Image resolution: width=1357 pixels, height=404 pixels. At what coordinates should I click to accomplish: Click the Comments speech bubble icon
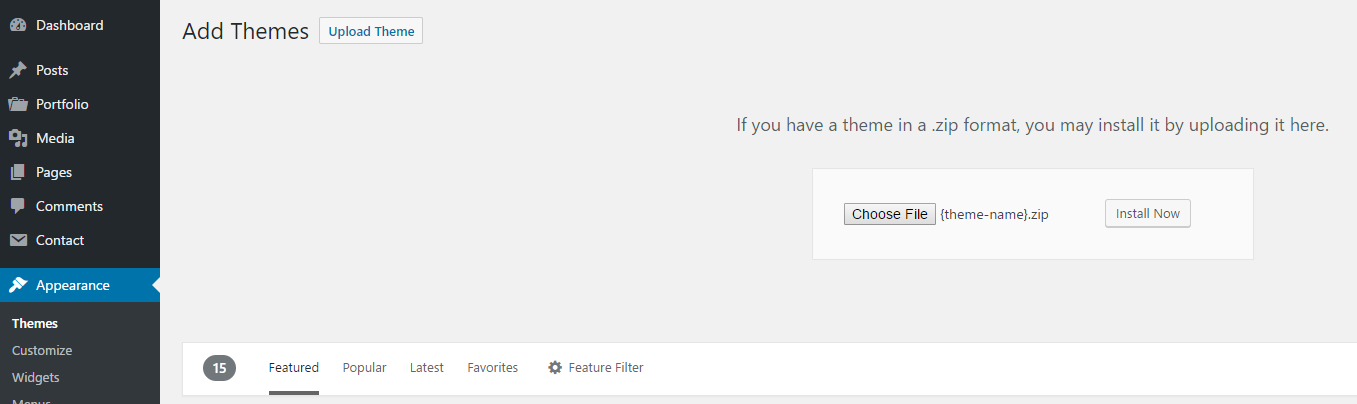[18, 206]
